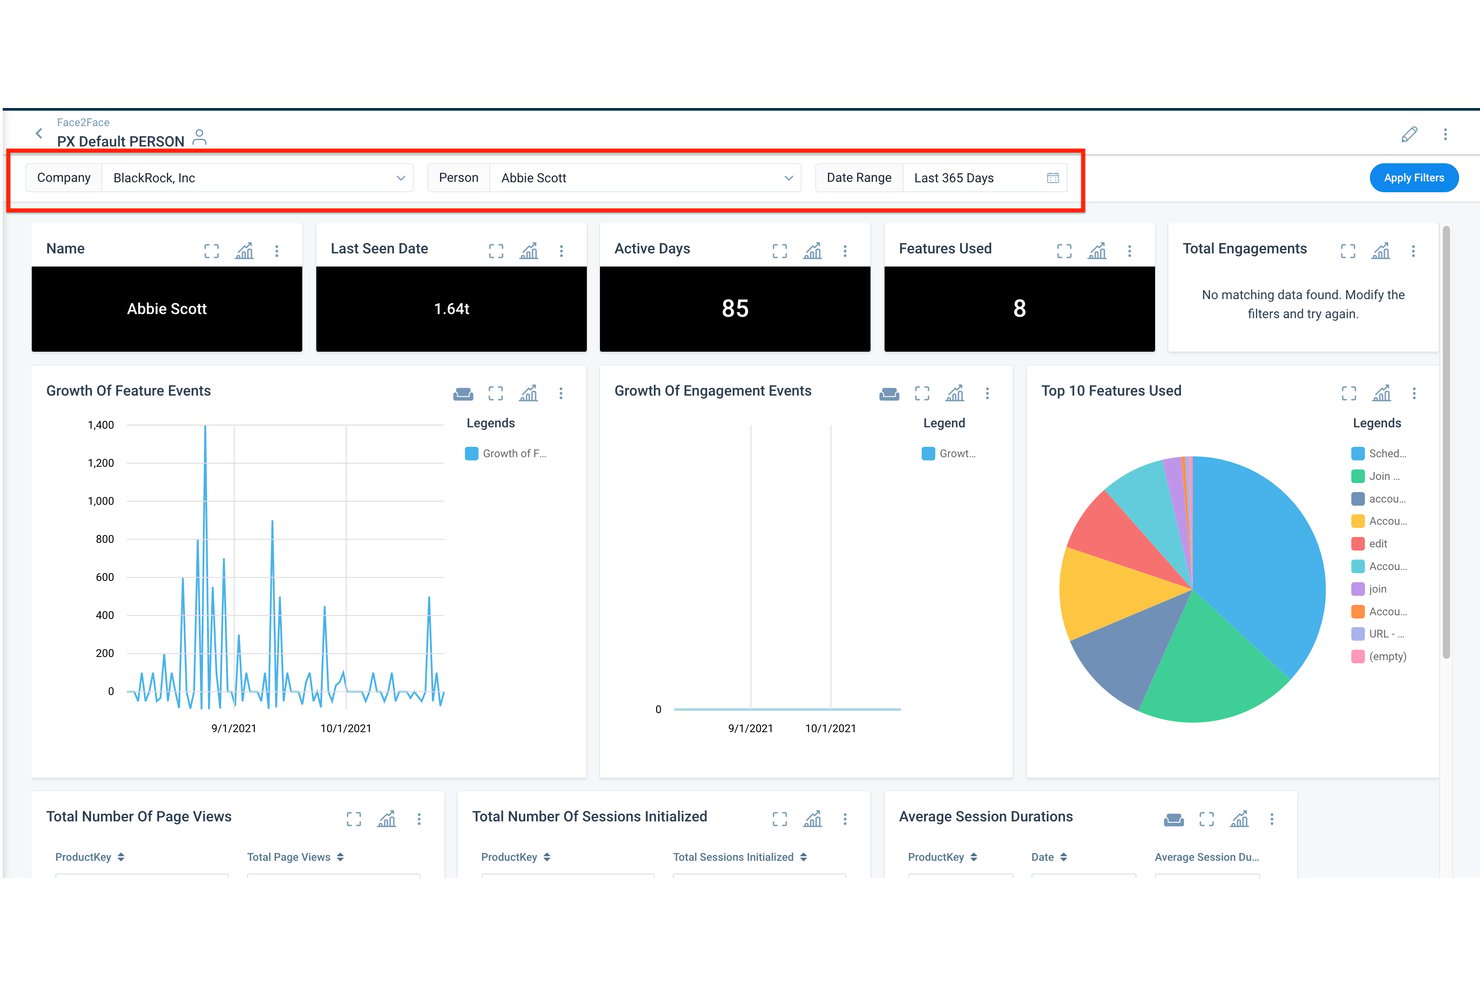Click the Last Seen Date value 1.64t
This screenshot has height=987, width=1480.
pyautogui.click(x=452, y=309)
